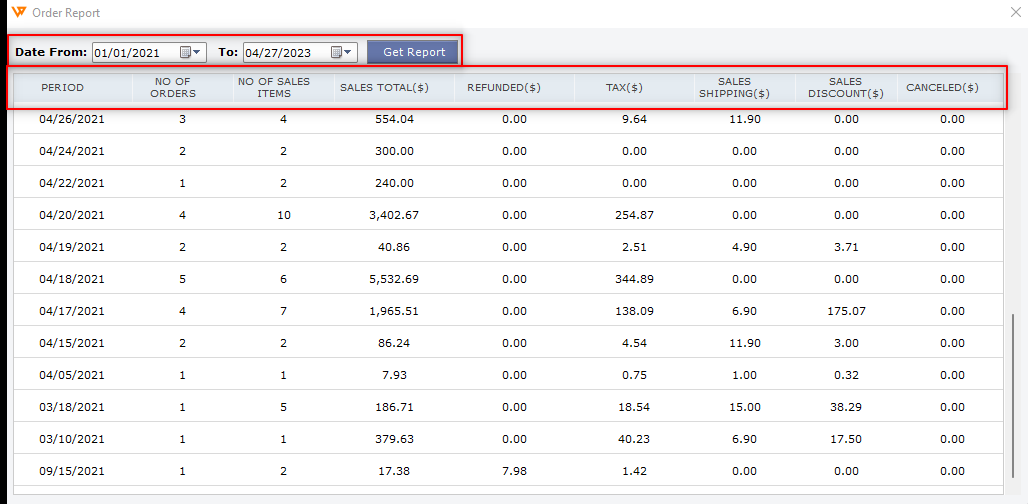
Task: Select the 03/18/2021 period cell
Action: 71,407
